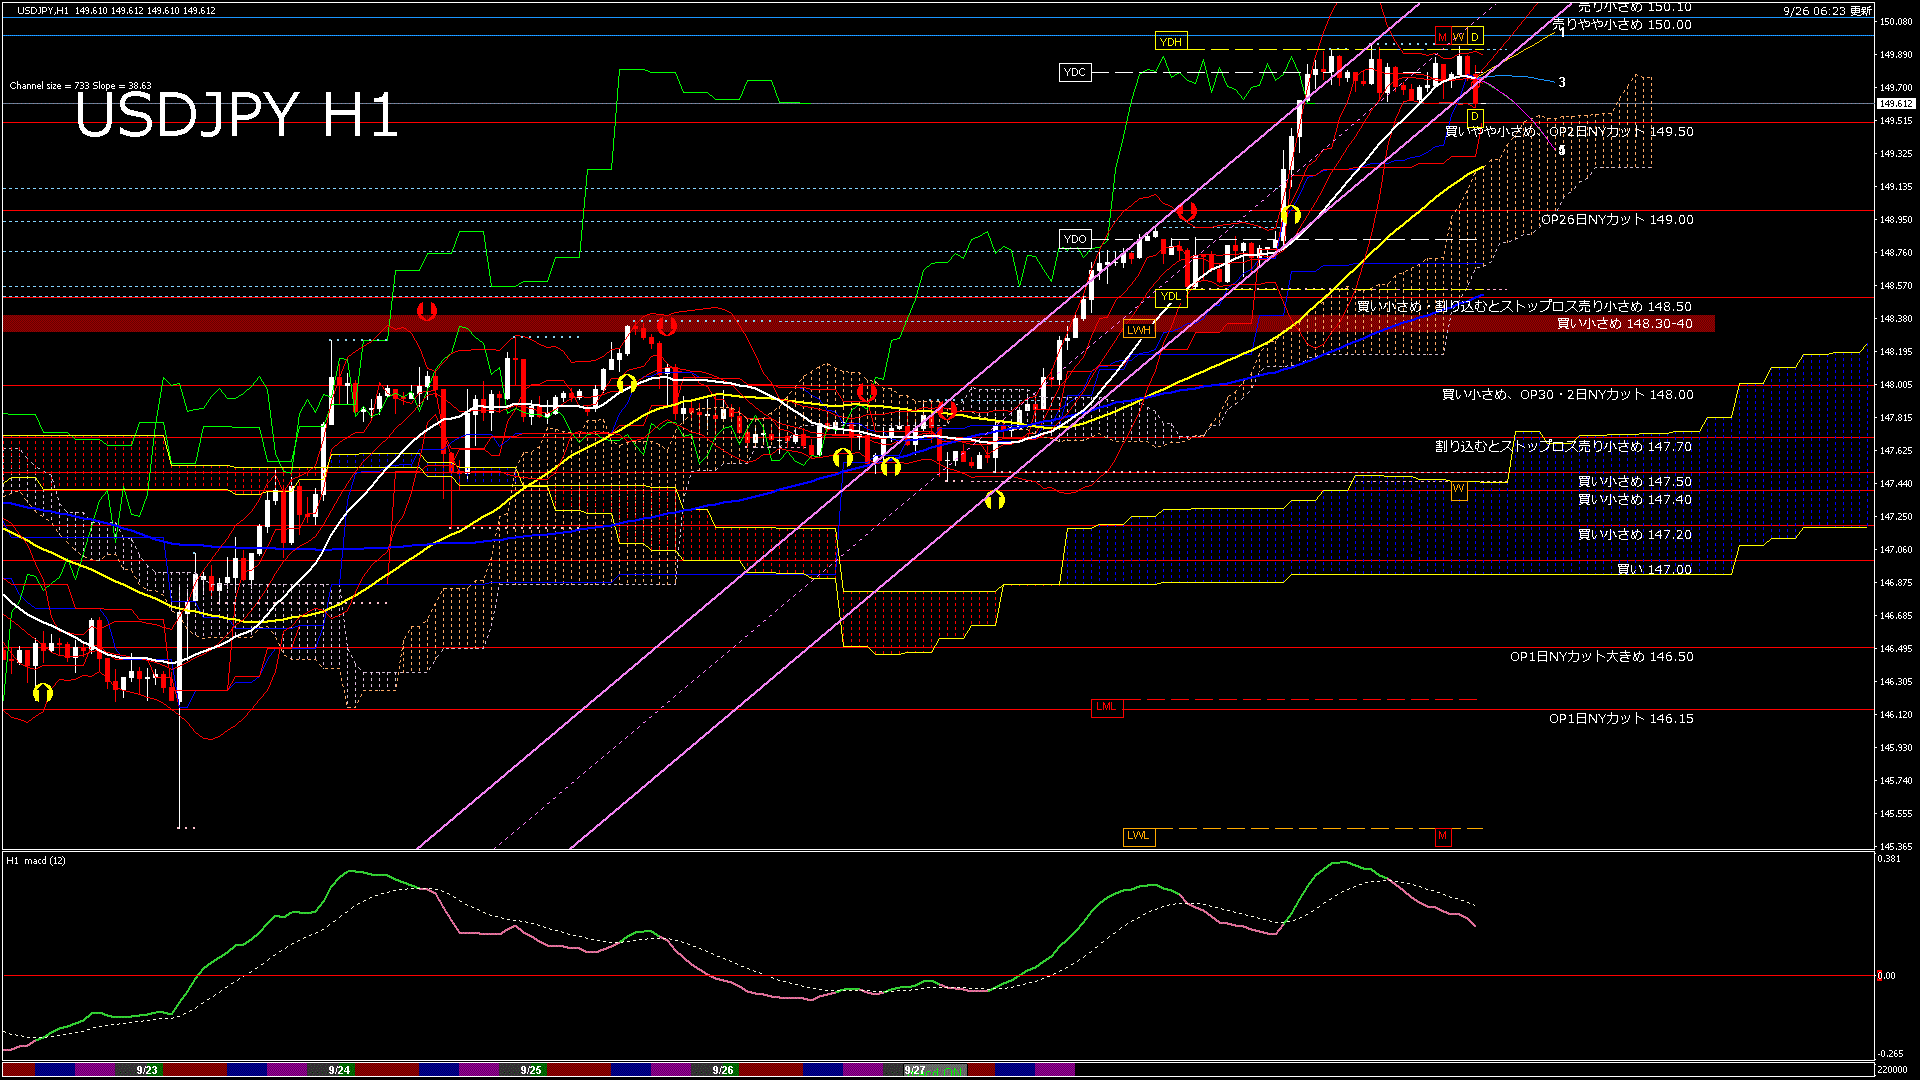Click the 買い 147.00 level label

1654,569
